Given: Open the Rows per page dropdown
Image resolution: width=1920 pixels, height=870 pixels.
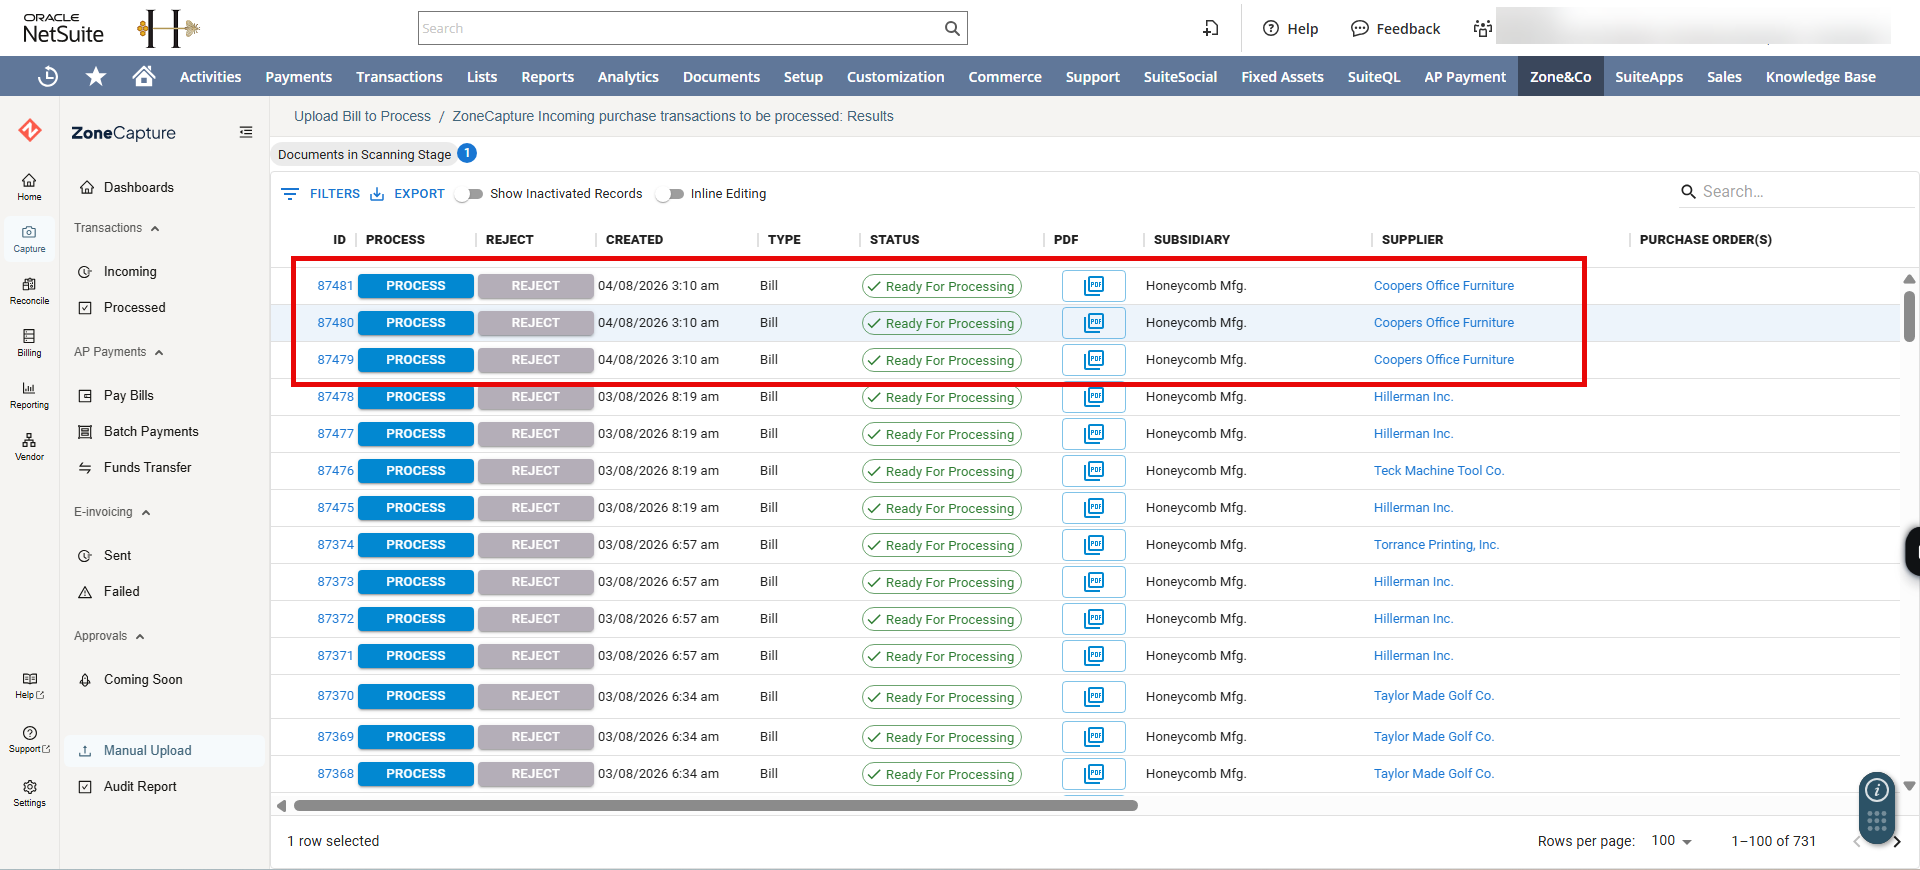Looking at the screenshot, I should (1672, 841).
